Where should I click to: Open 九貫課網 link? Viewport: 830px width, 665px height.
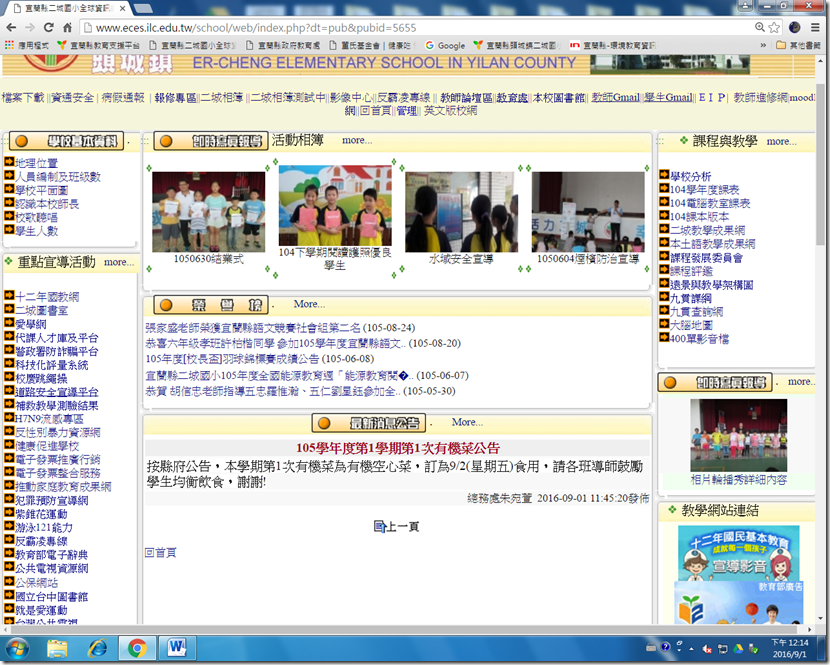pyautogui.click(x=691, y=298)
